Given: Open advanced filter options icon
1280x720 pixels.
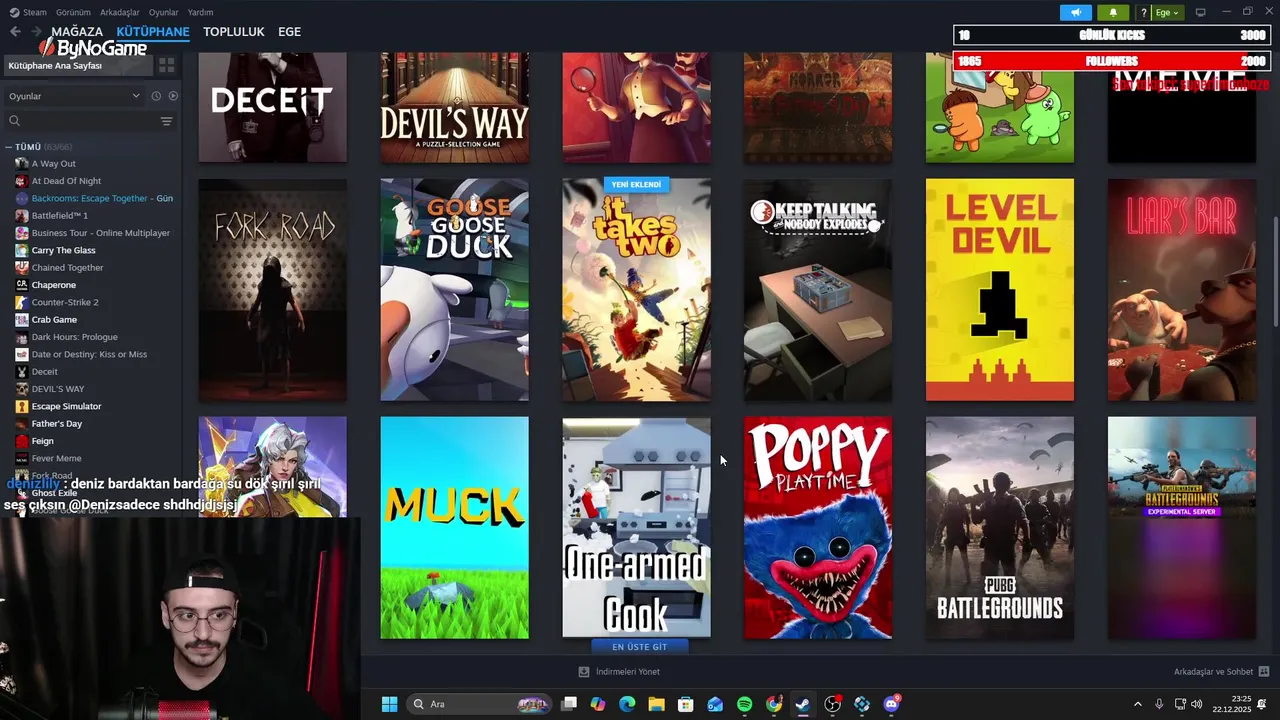Looking at the screenshot, I should (167, 121).
